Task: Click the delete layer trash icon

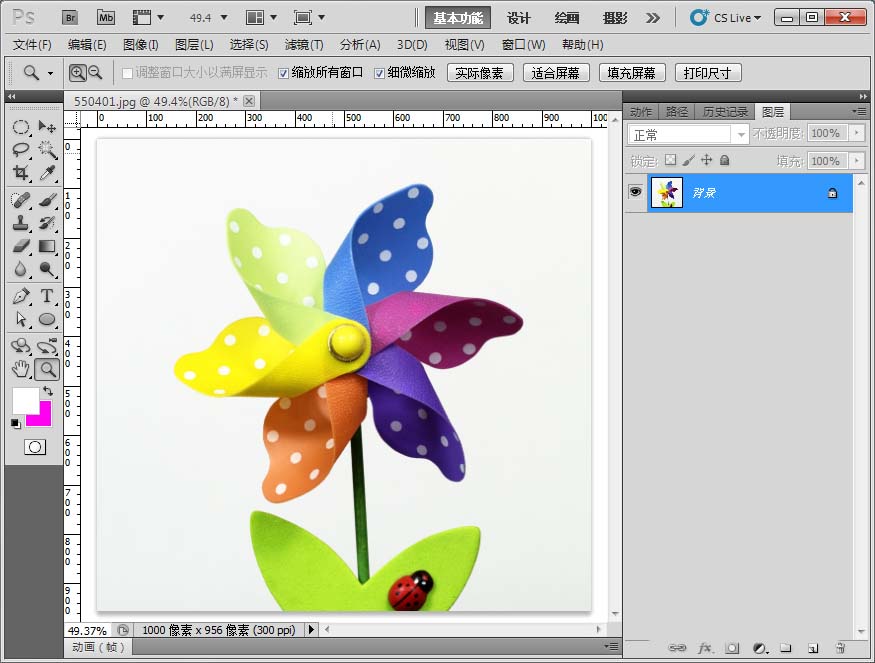Action: tap(840, 648)
